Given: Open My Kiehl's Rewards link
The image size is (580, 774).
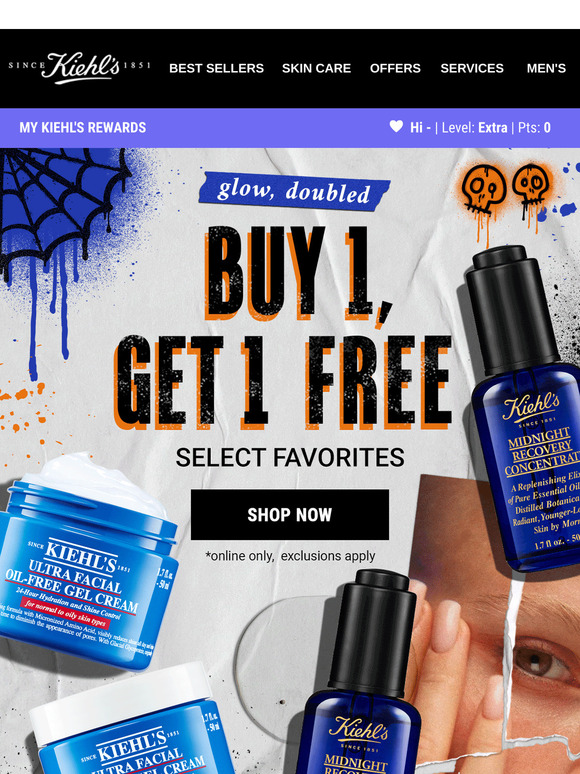Looking at the screenshot, I should (82, 127).
